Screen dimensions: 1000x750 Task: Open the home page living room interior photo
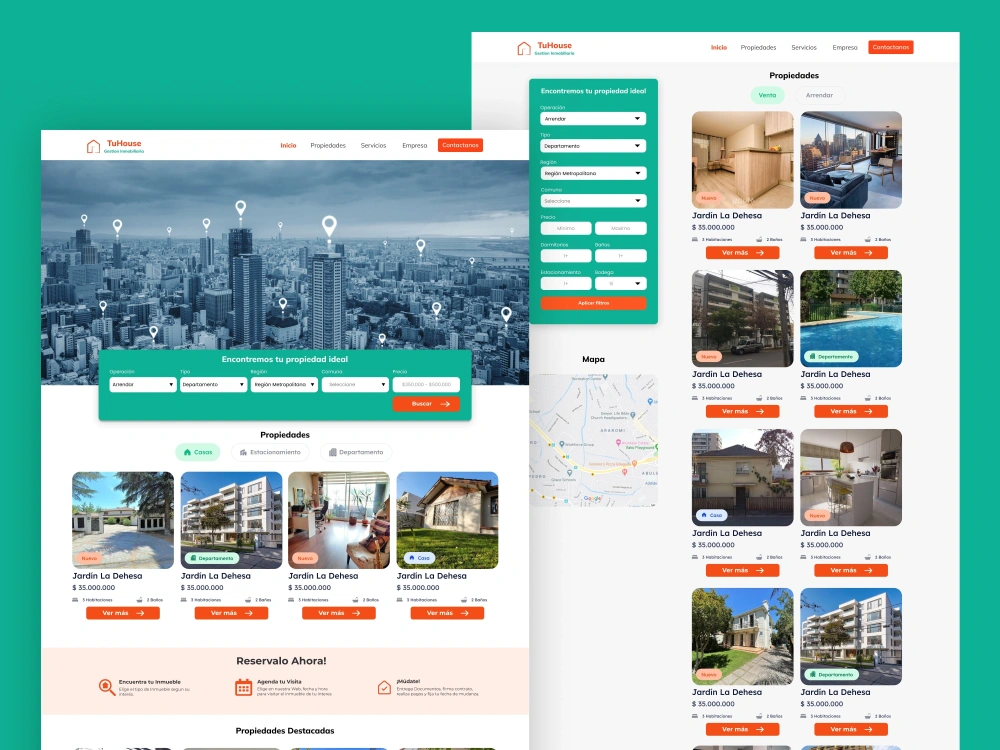(339, 520)
